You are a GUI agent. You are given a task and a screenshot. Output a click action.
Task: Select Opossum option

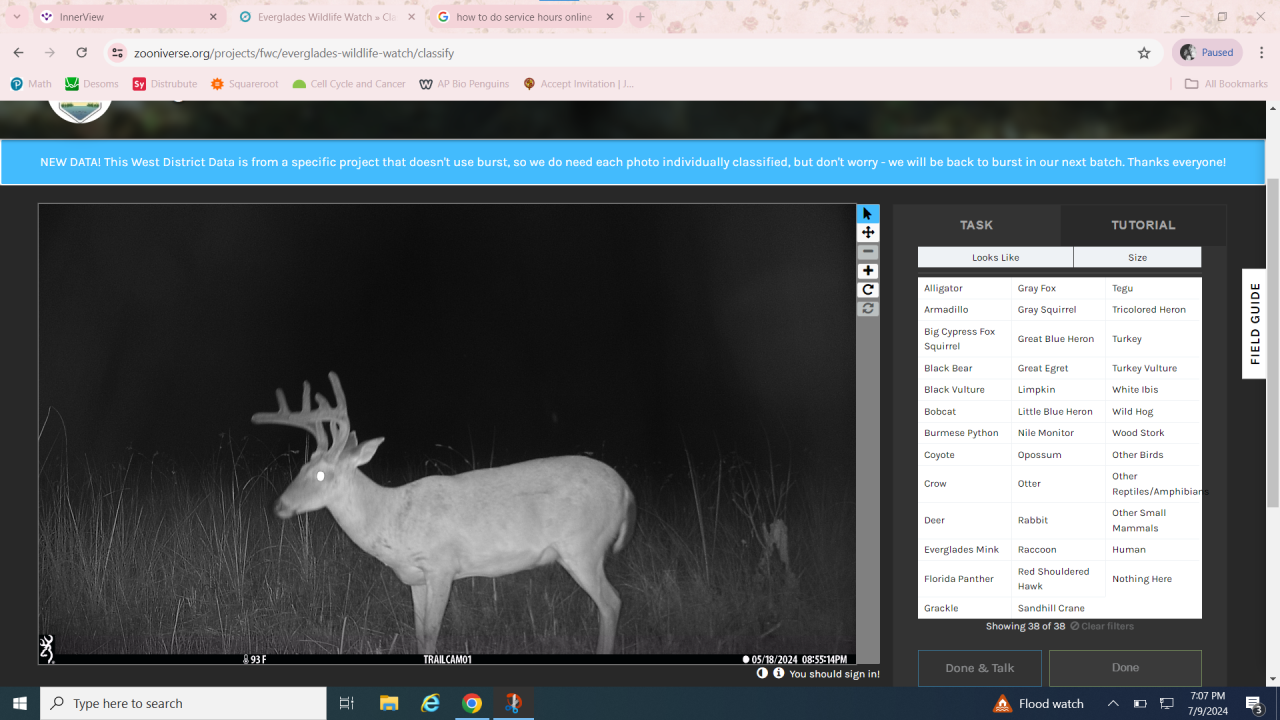pyautogui.click(x=1058, y=455)
